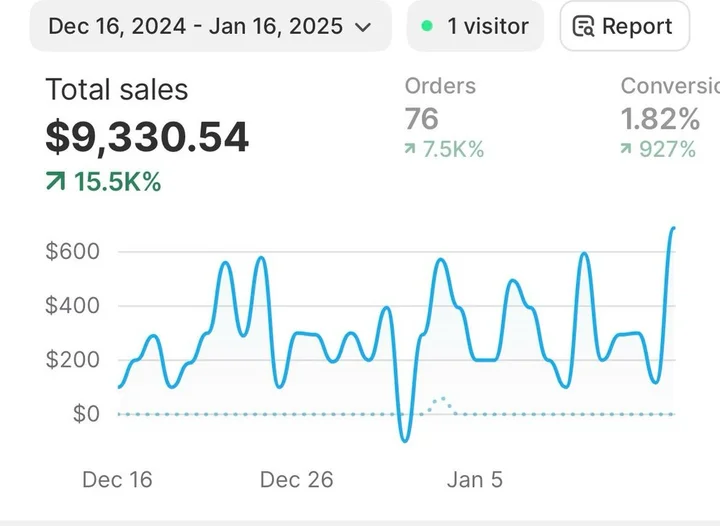720x526 pixels.
Task: Click the Dec 26 axis label
Action: (297, 480)
